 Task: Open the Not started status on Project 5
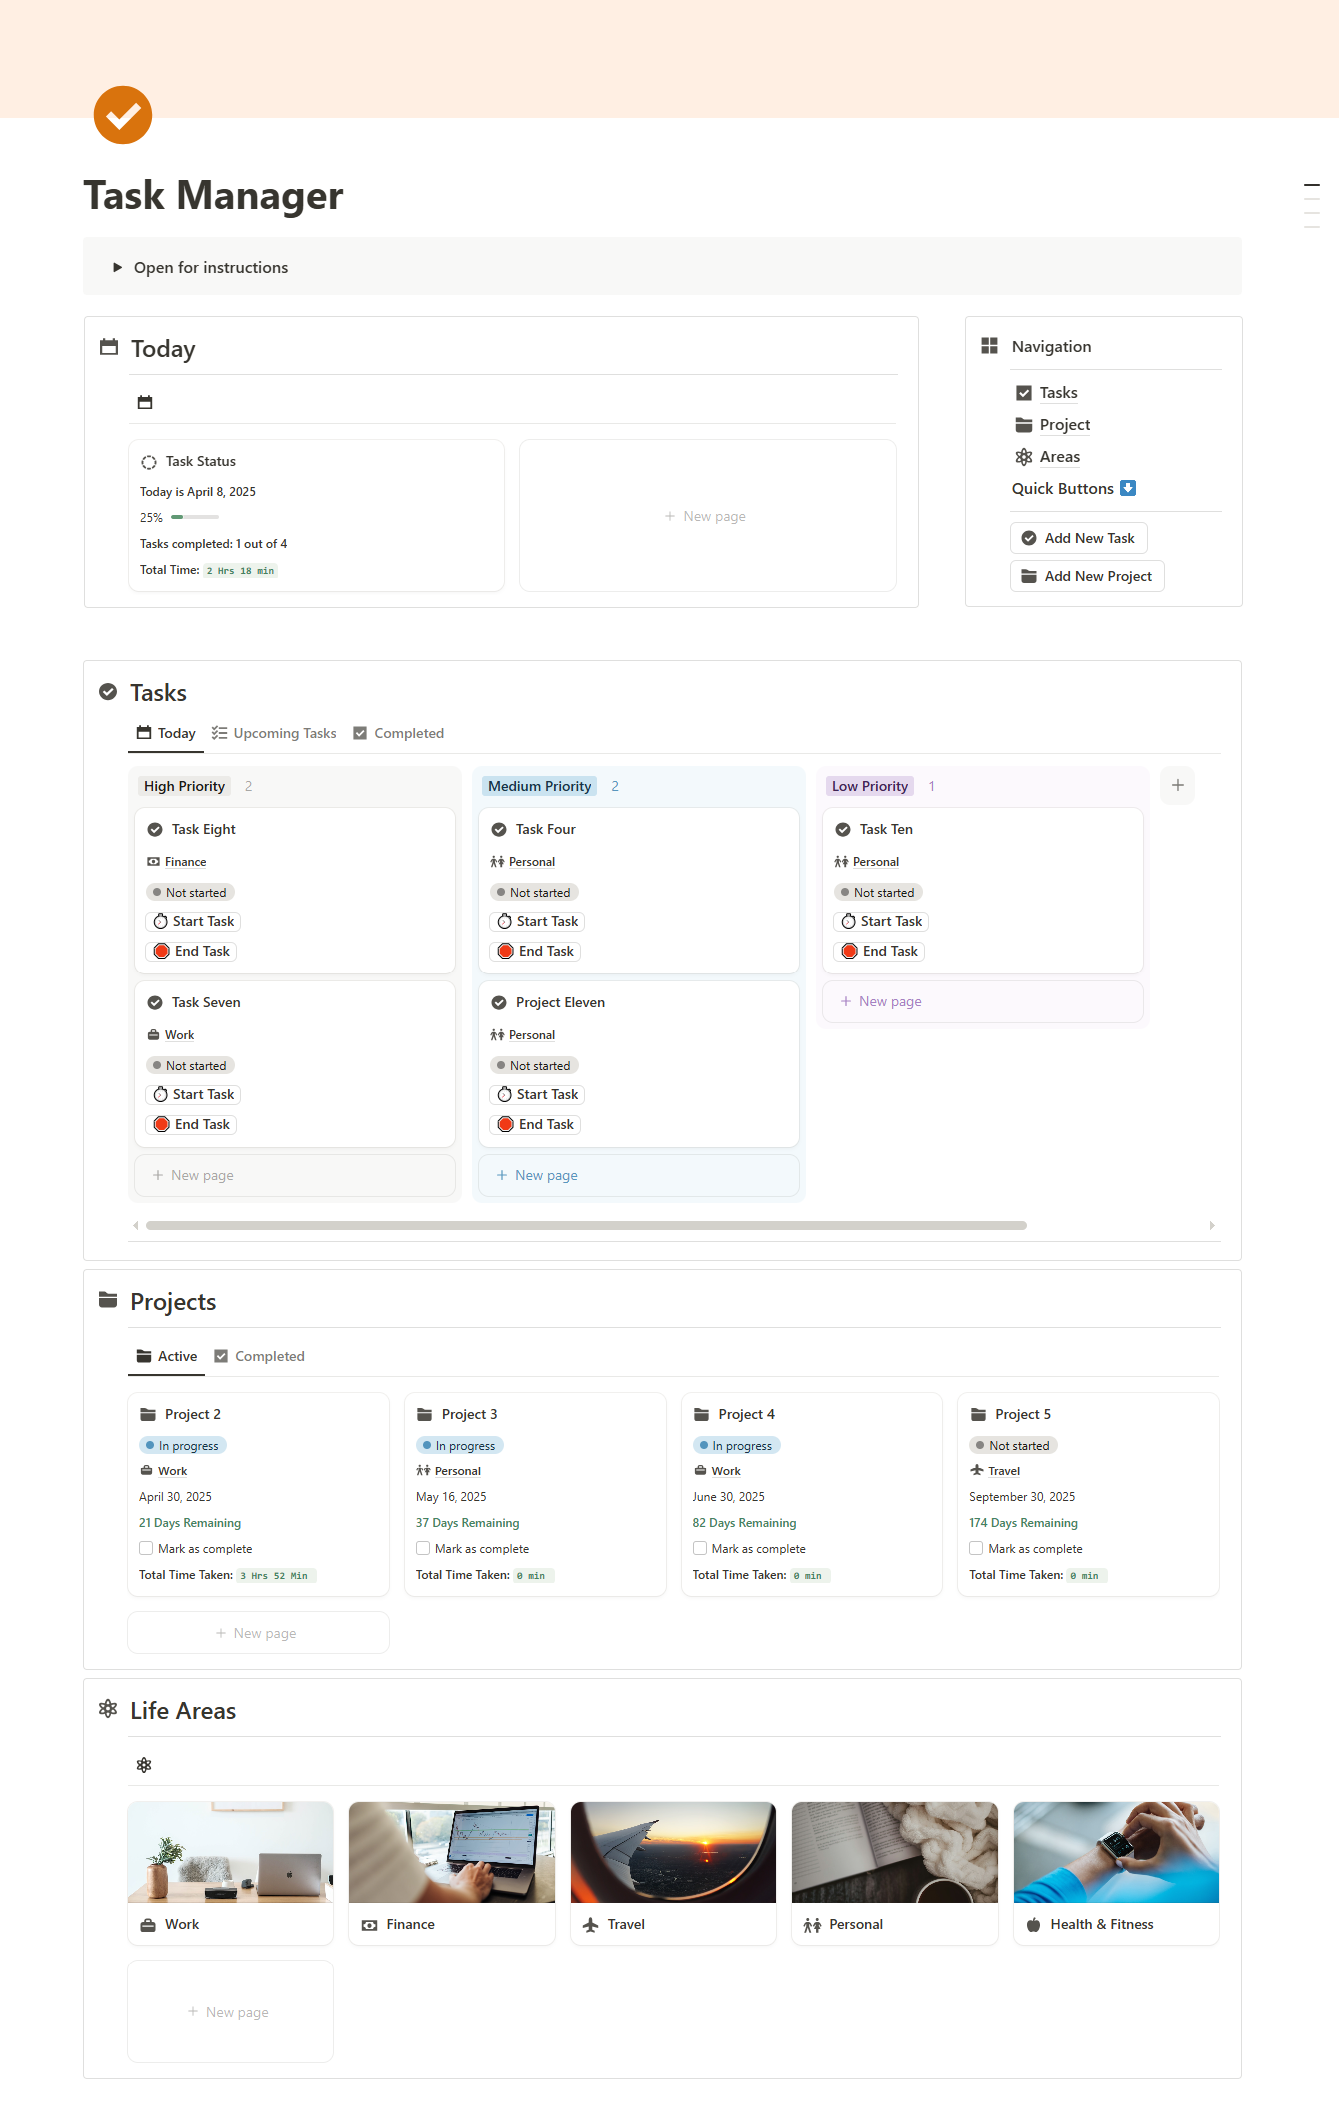[x=1013, y=1445]
